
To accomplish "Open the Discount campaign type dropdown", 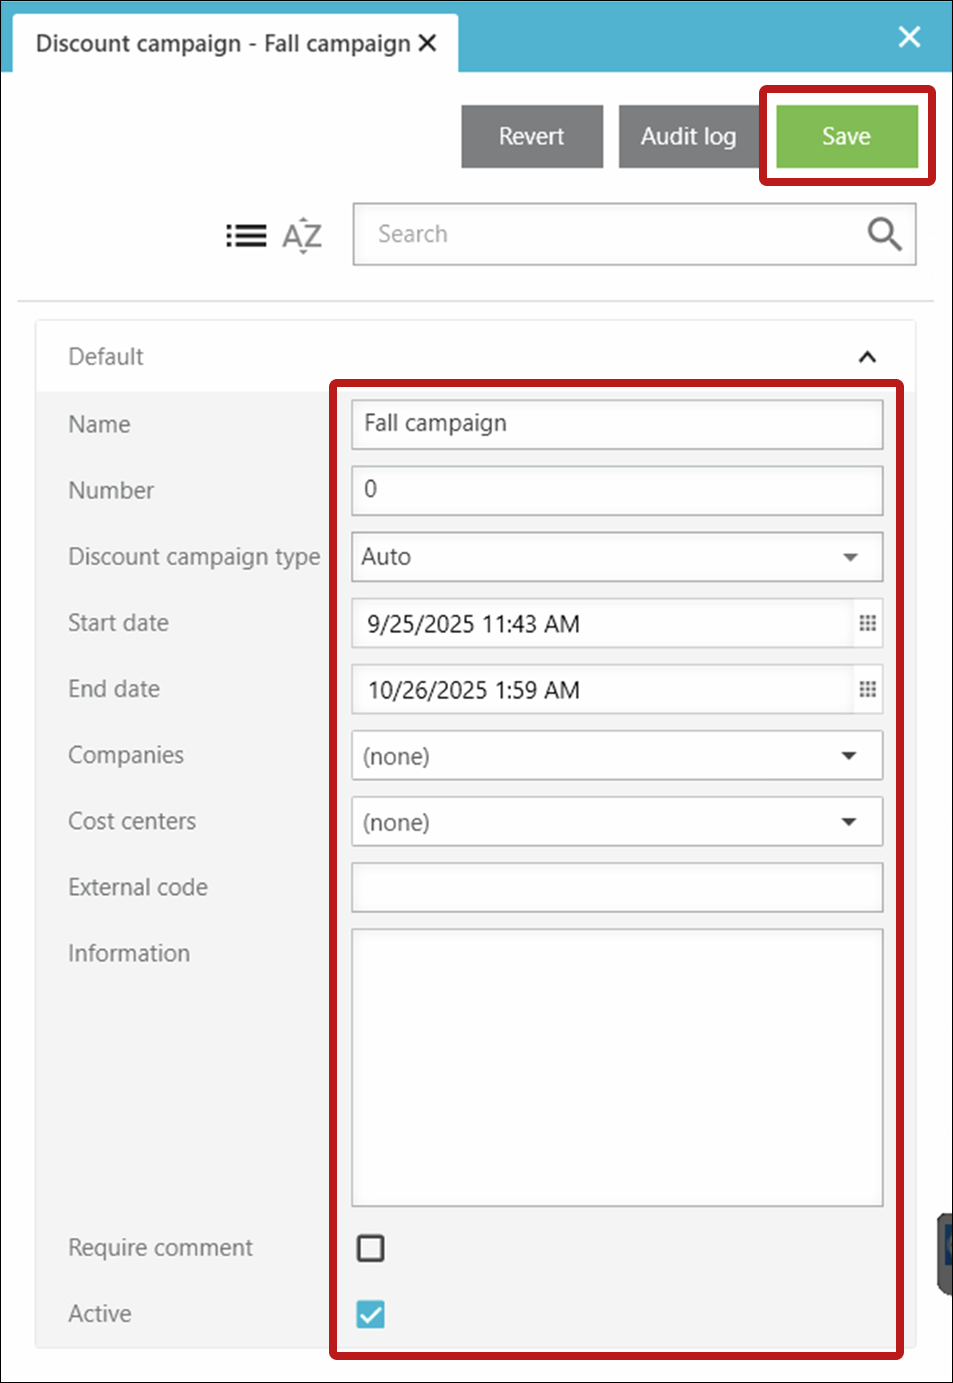I will (x=850, y=557).
